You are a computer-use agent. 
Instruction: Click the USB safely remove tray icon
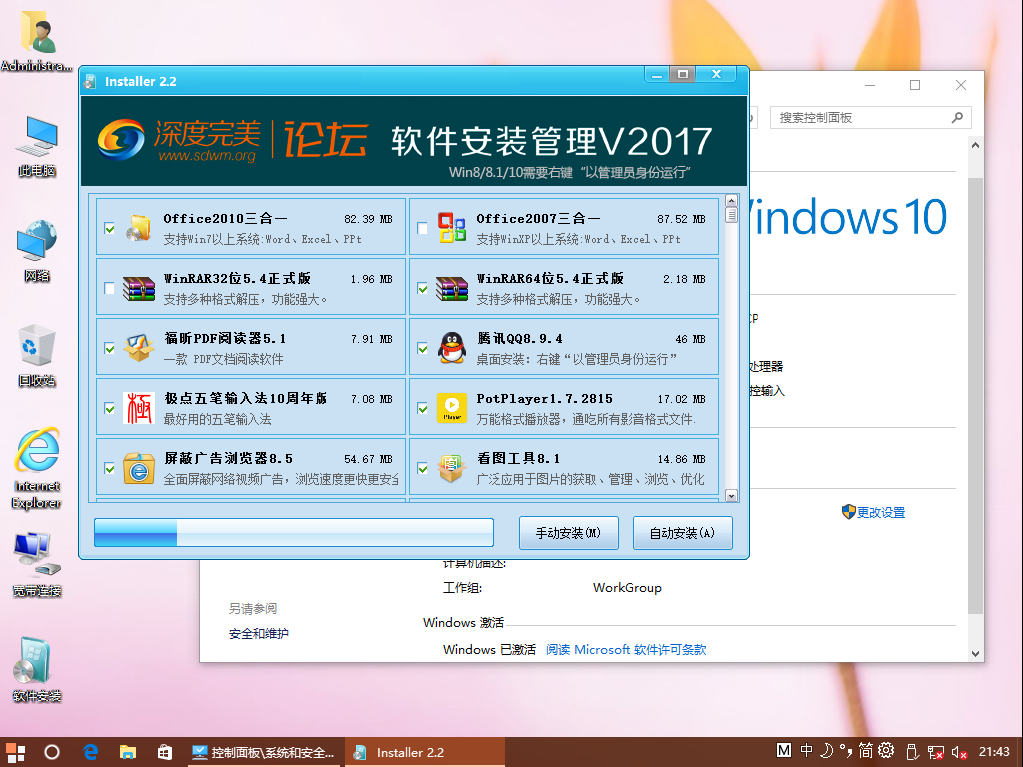[913, 753]
